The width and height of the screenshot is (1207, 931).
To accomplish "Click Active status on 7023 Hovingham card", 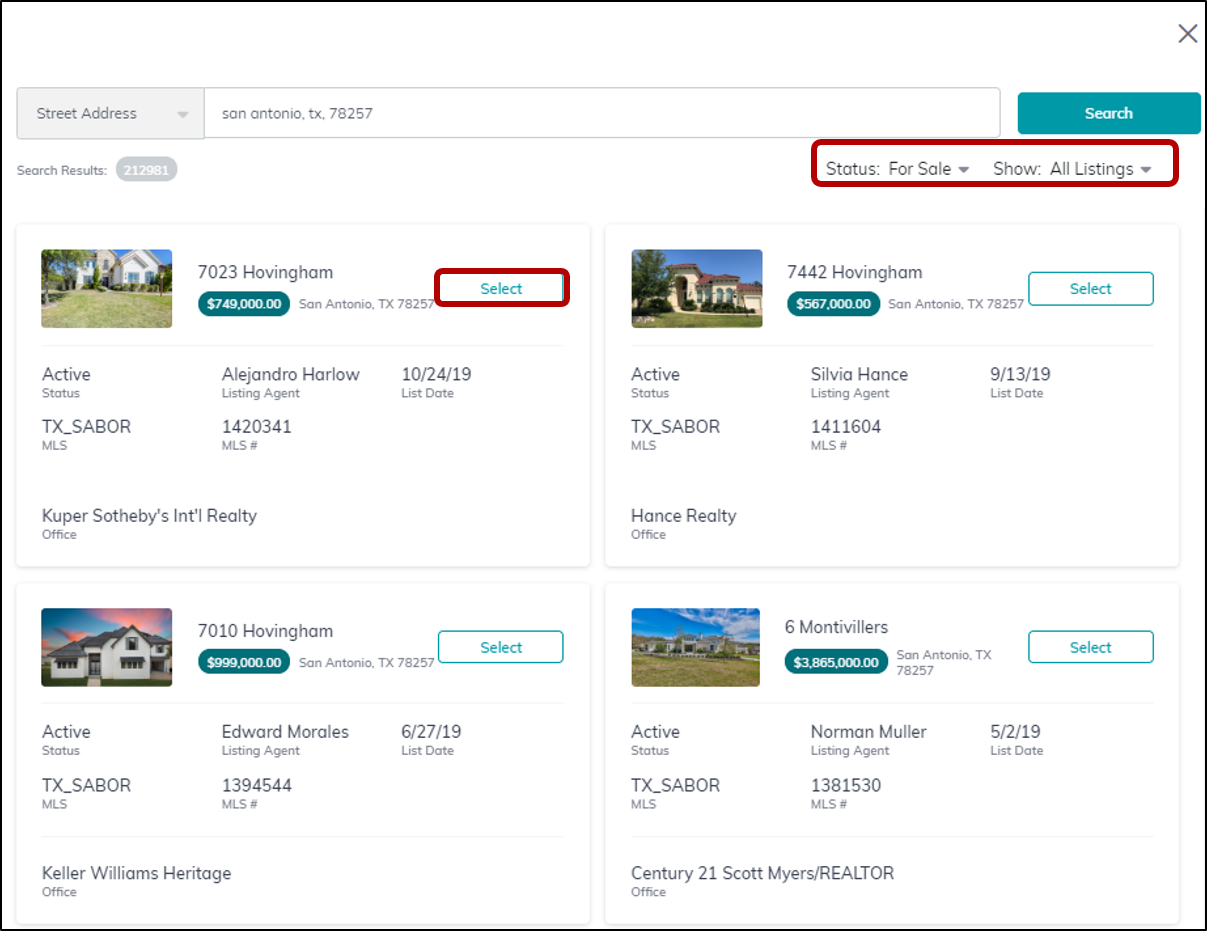I will coord(66,374).
